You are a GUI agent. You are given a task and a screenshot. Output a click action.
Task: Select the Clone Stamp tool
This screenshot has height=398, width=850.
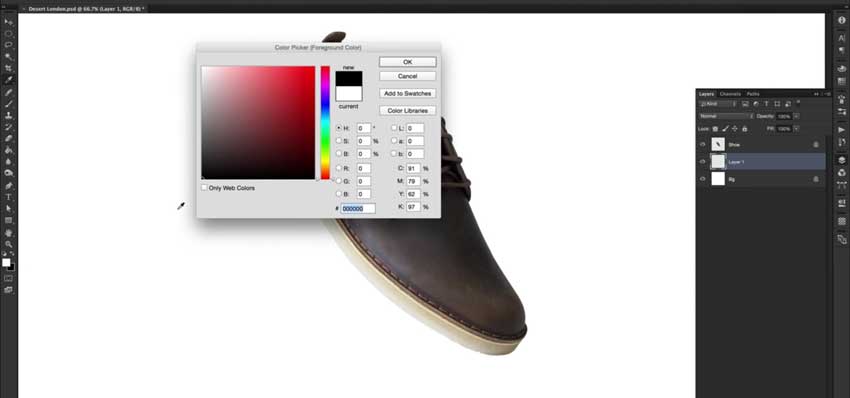coord(9,115)
